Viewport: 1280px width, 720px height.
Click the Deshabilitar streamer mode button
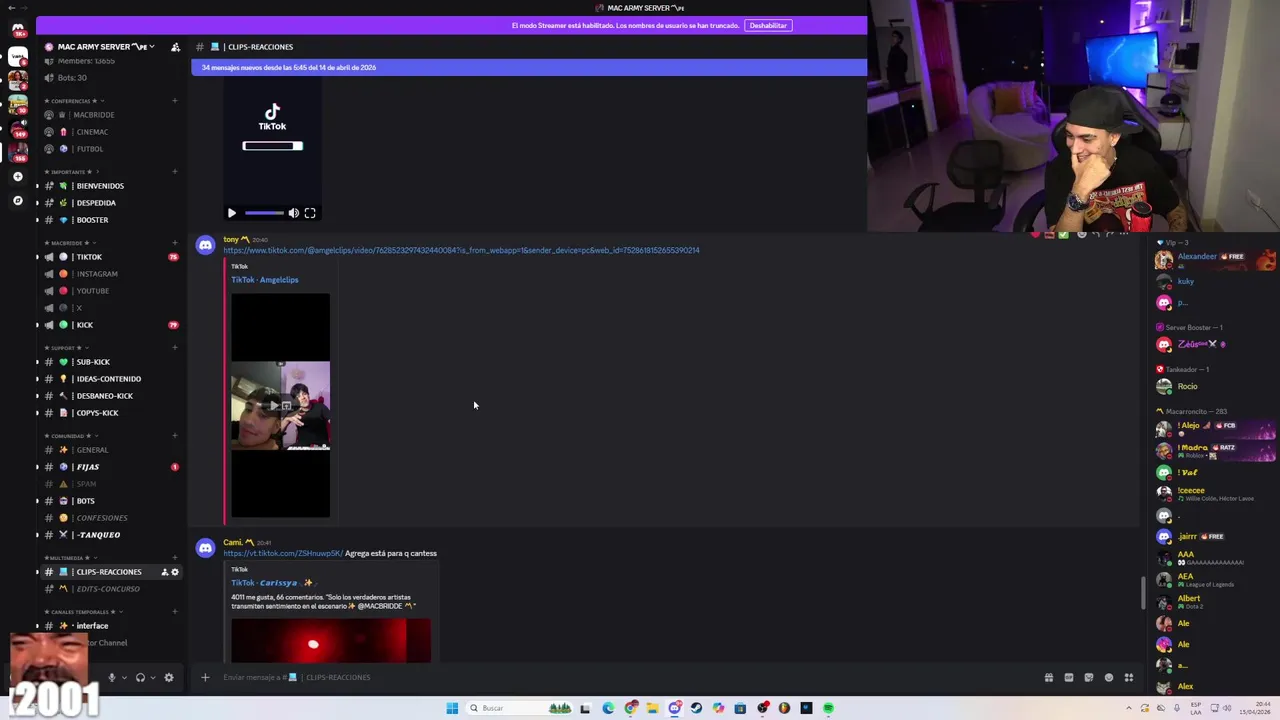[x=768, y=25]
